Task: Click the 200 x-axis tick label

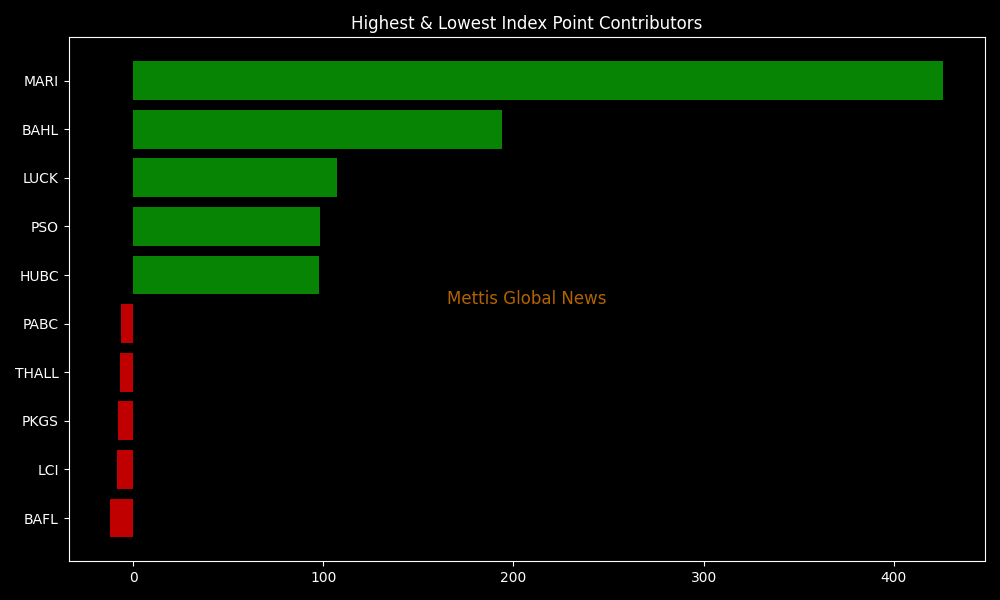Action: pyautogui.click(x=513, y=578)
